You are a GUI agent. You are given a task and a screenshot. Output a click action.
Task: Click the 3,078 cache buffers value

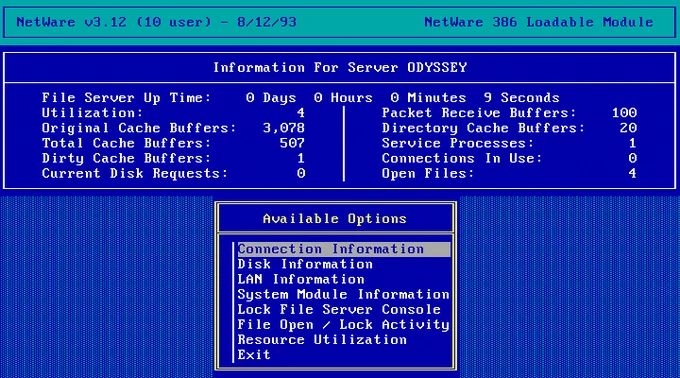click(x=284, y=128)
